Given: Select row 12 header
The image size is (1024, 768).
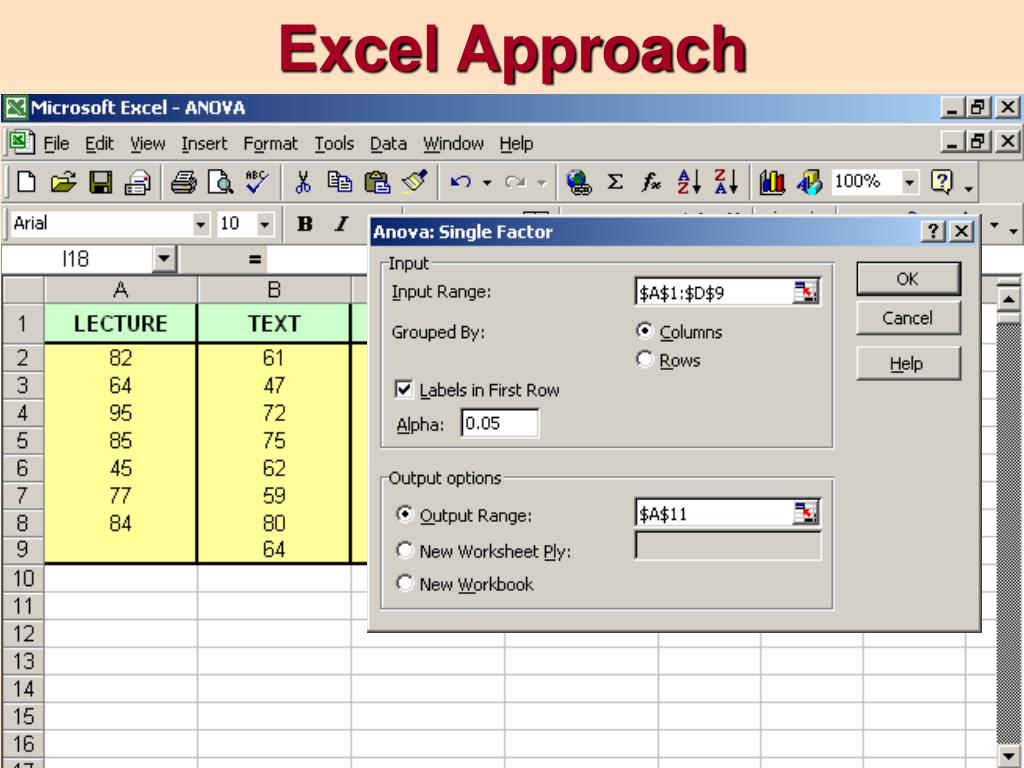Looking at the screenshot, I should coord(23,633).
